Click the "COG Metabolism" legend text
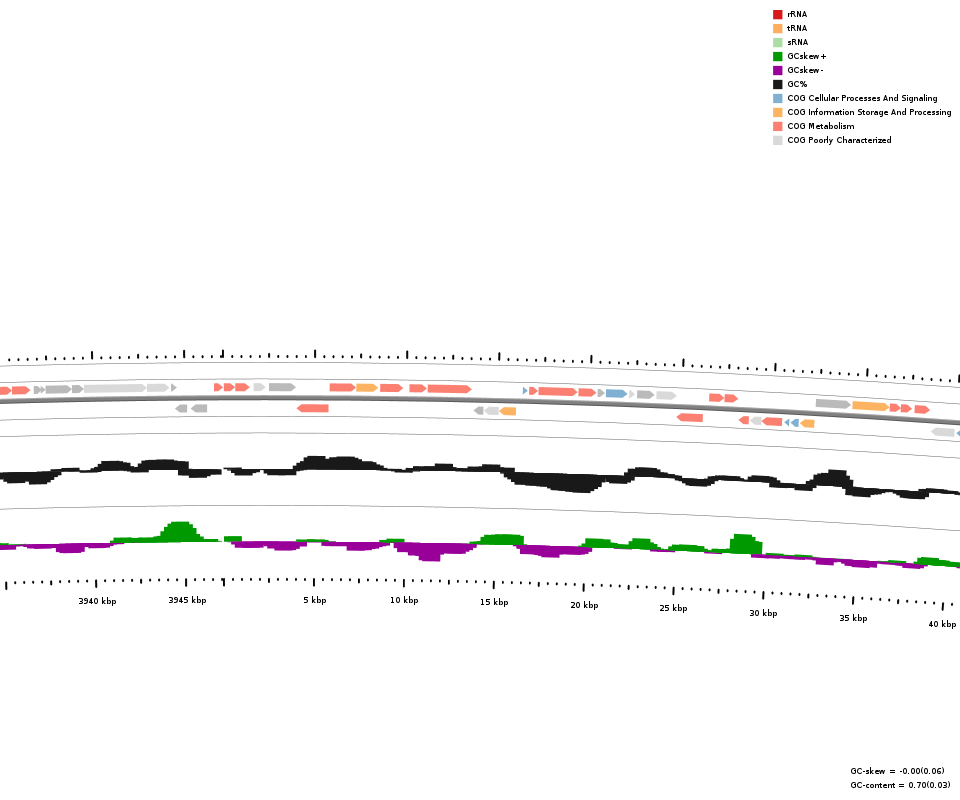Viewport: 960px width, 800px height. (821, 127)
